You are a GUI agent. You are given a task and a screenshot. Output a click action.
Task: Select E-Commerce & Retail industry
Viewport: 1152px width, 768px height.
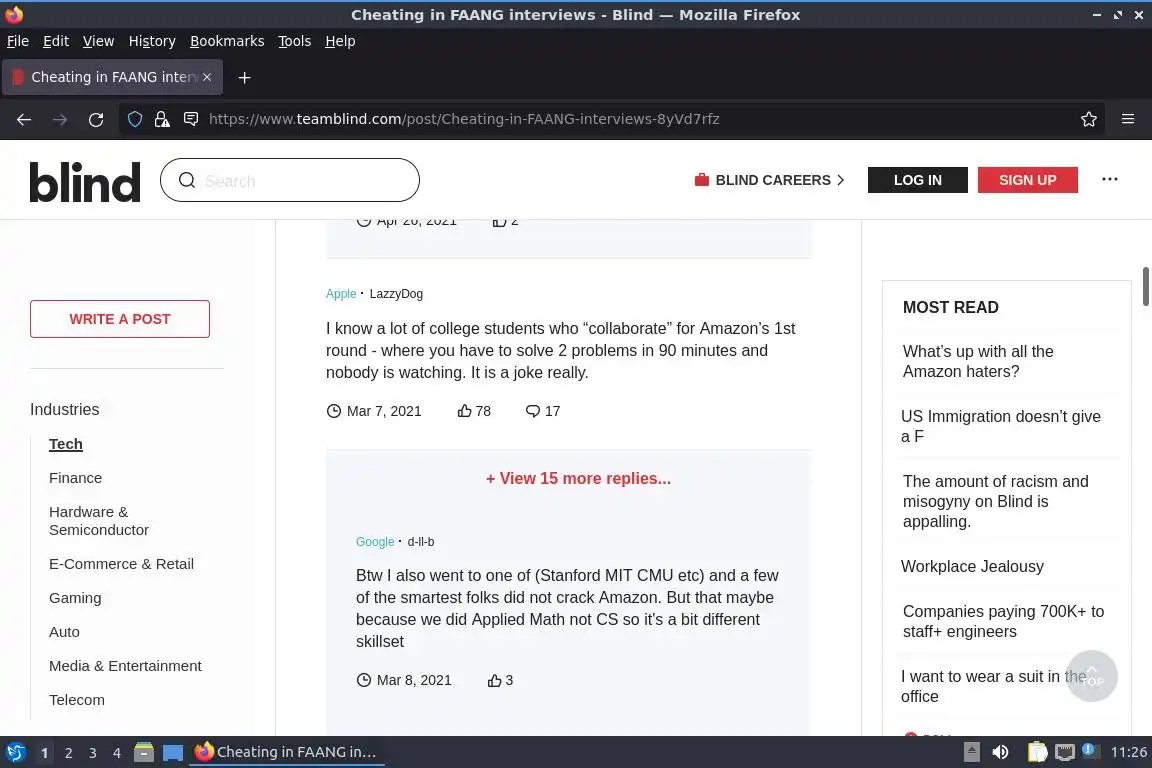121,564
